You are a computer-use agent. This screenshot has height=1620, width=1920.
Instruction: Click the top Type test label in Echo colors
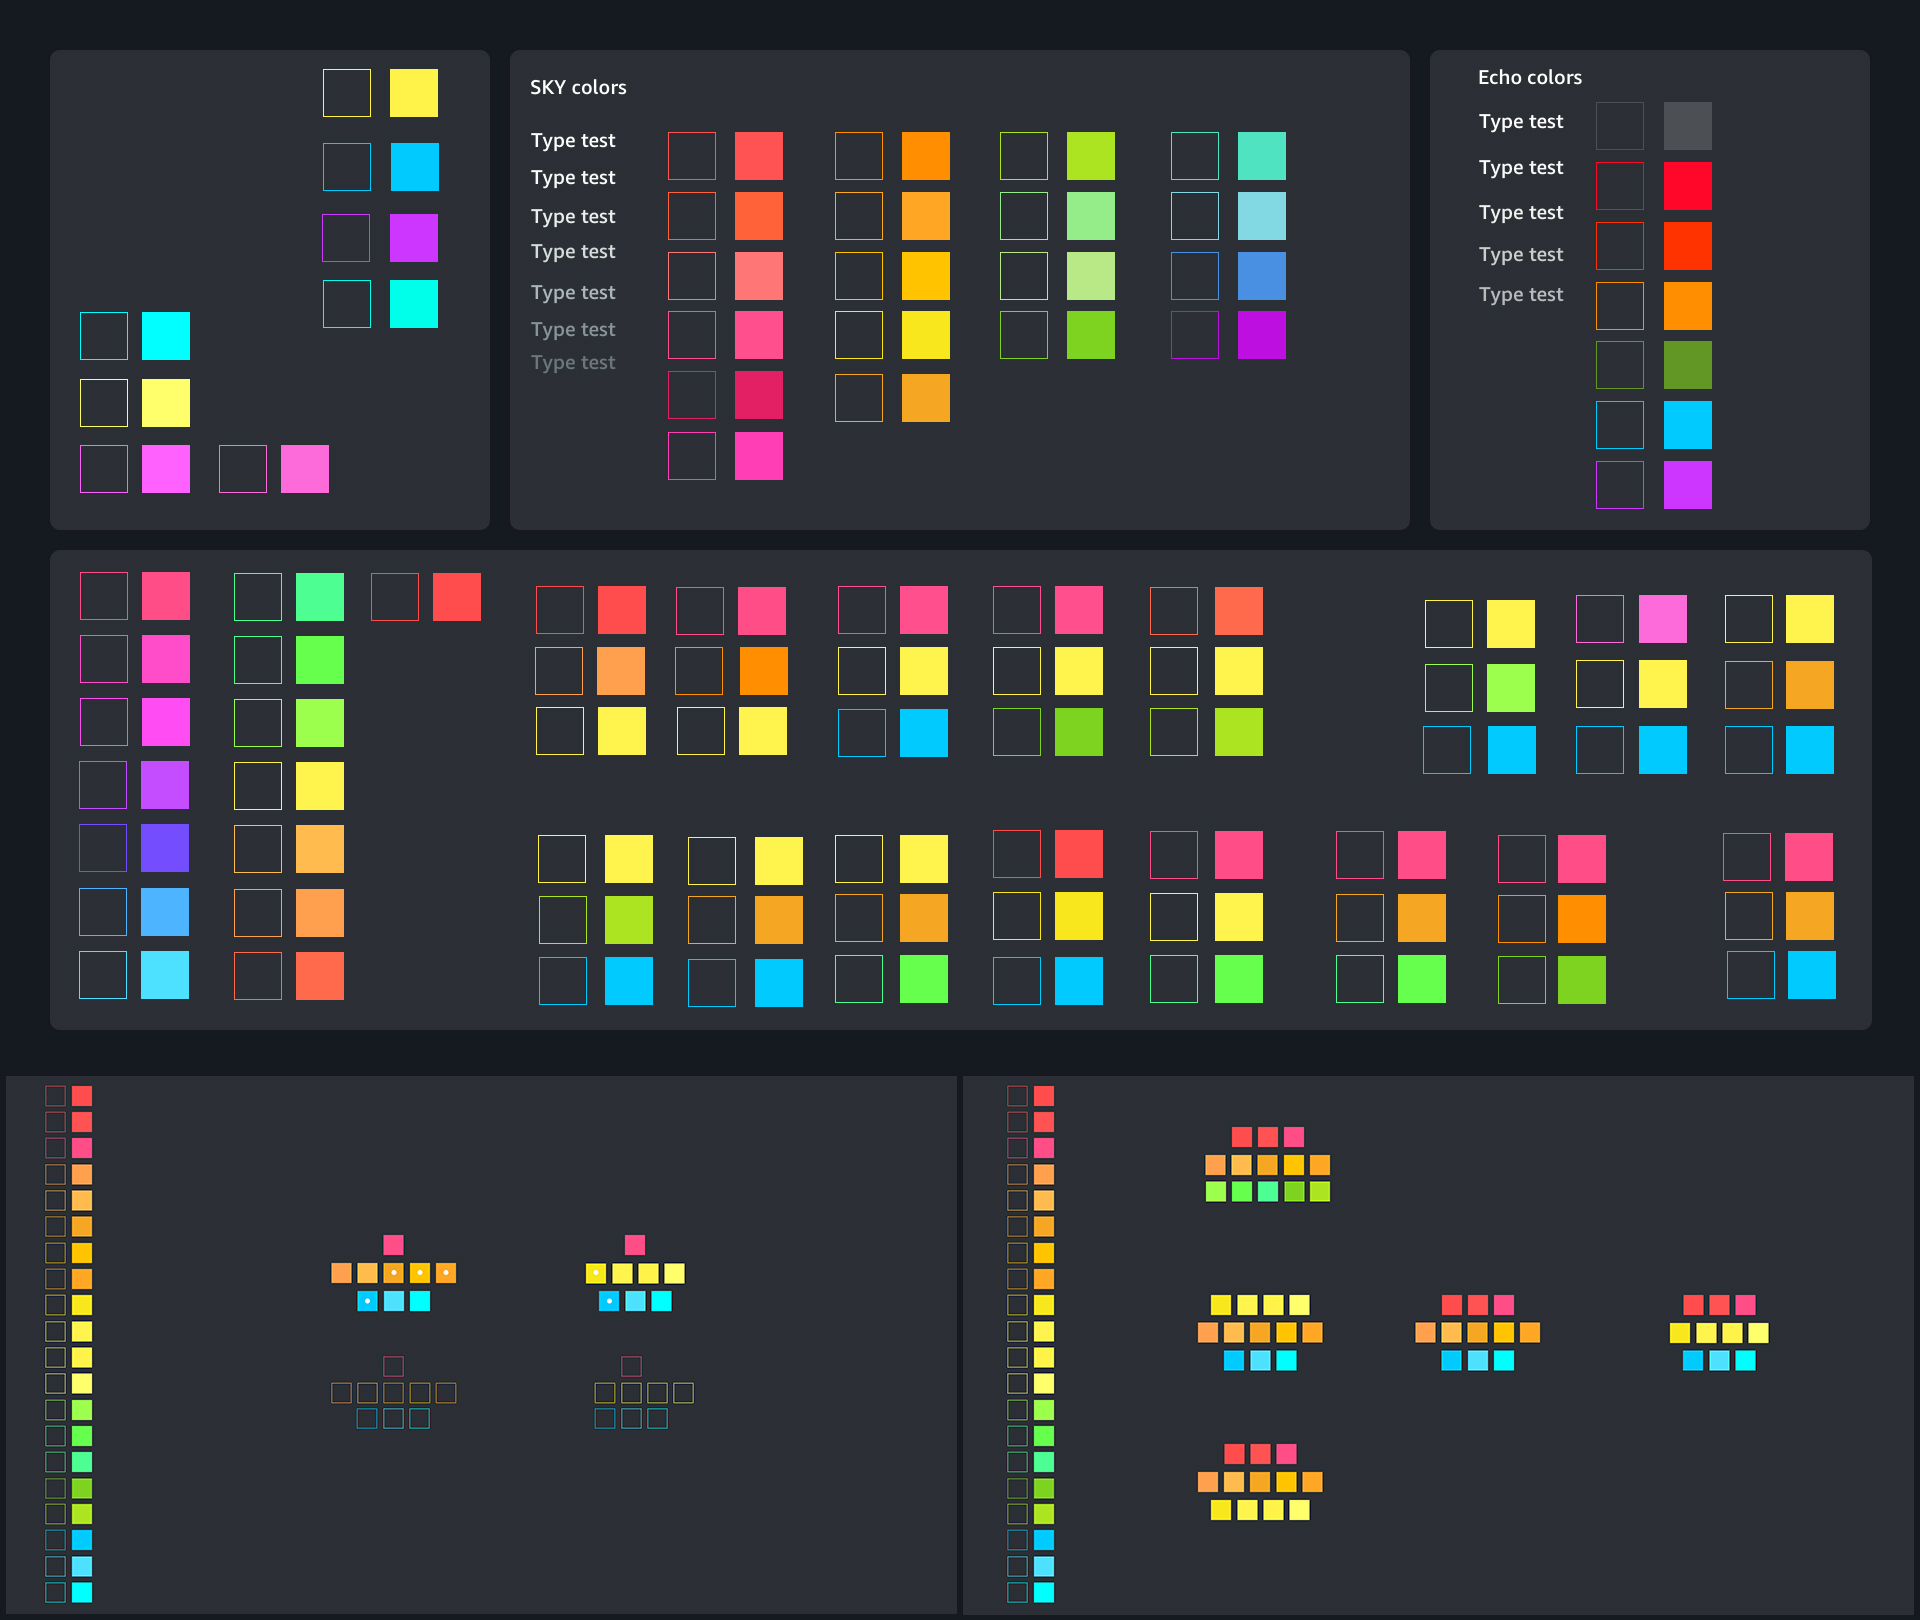coord(1520,121)
